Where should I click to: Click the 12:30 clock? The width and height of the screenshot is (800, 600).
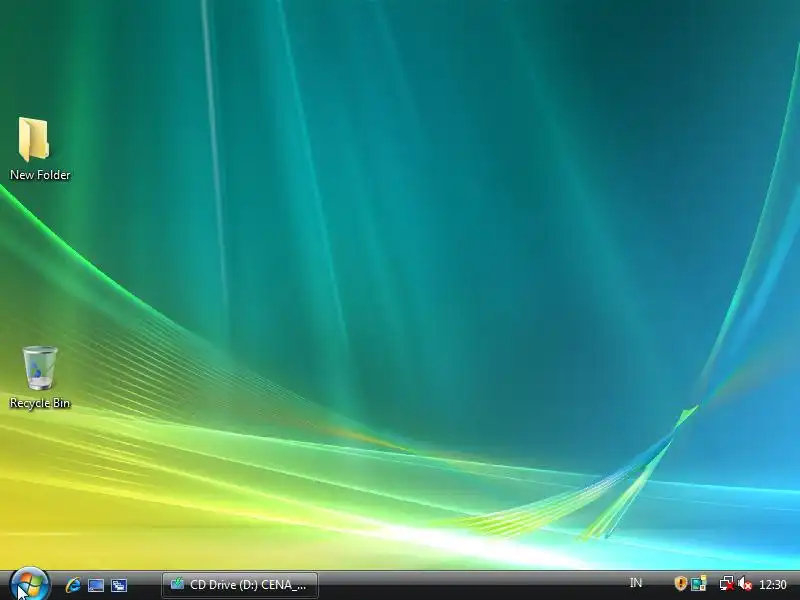[772, 584]
